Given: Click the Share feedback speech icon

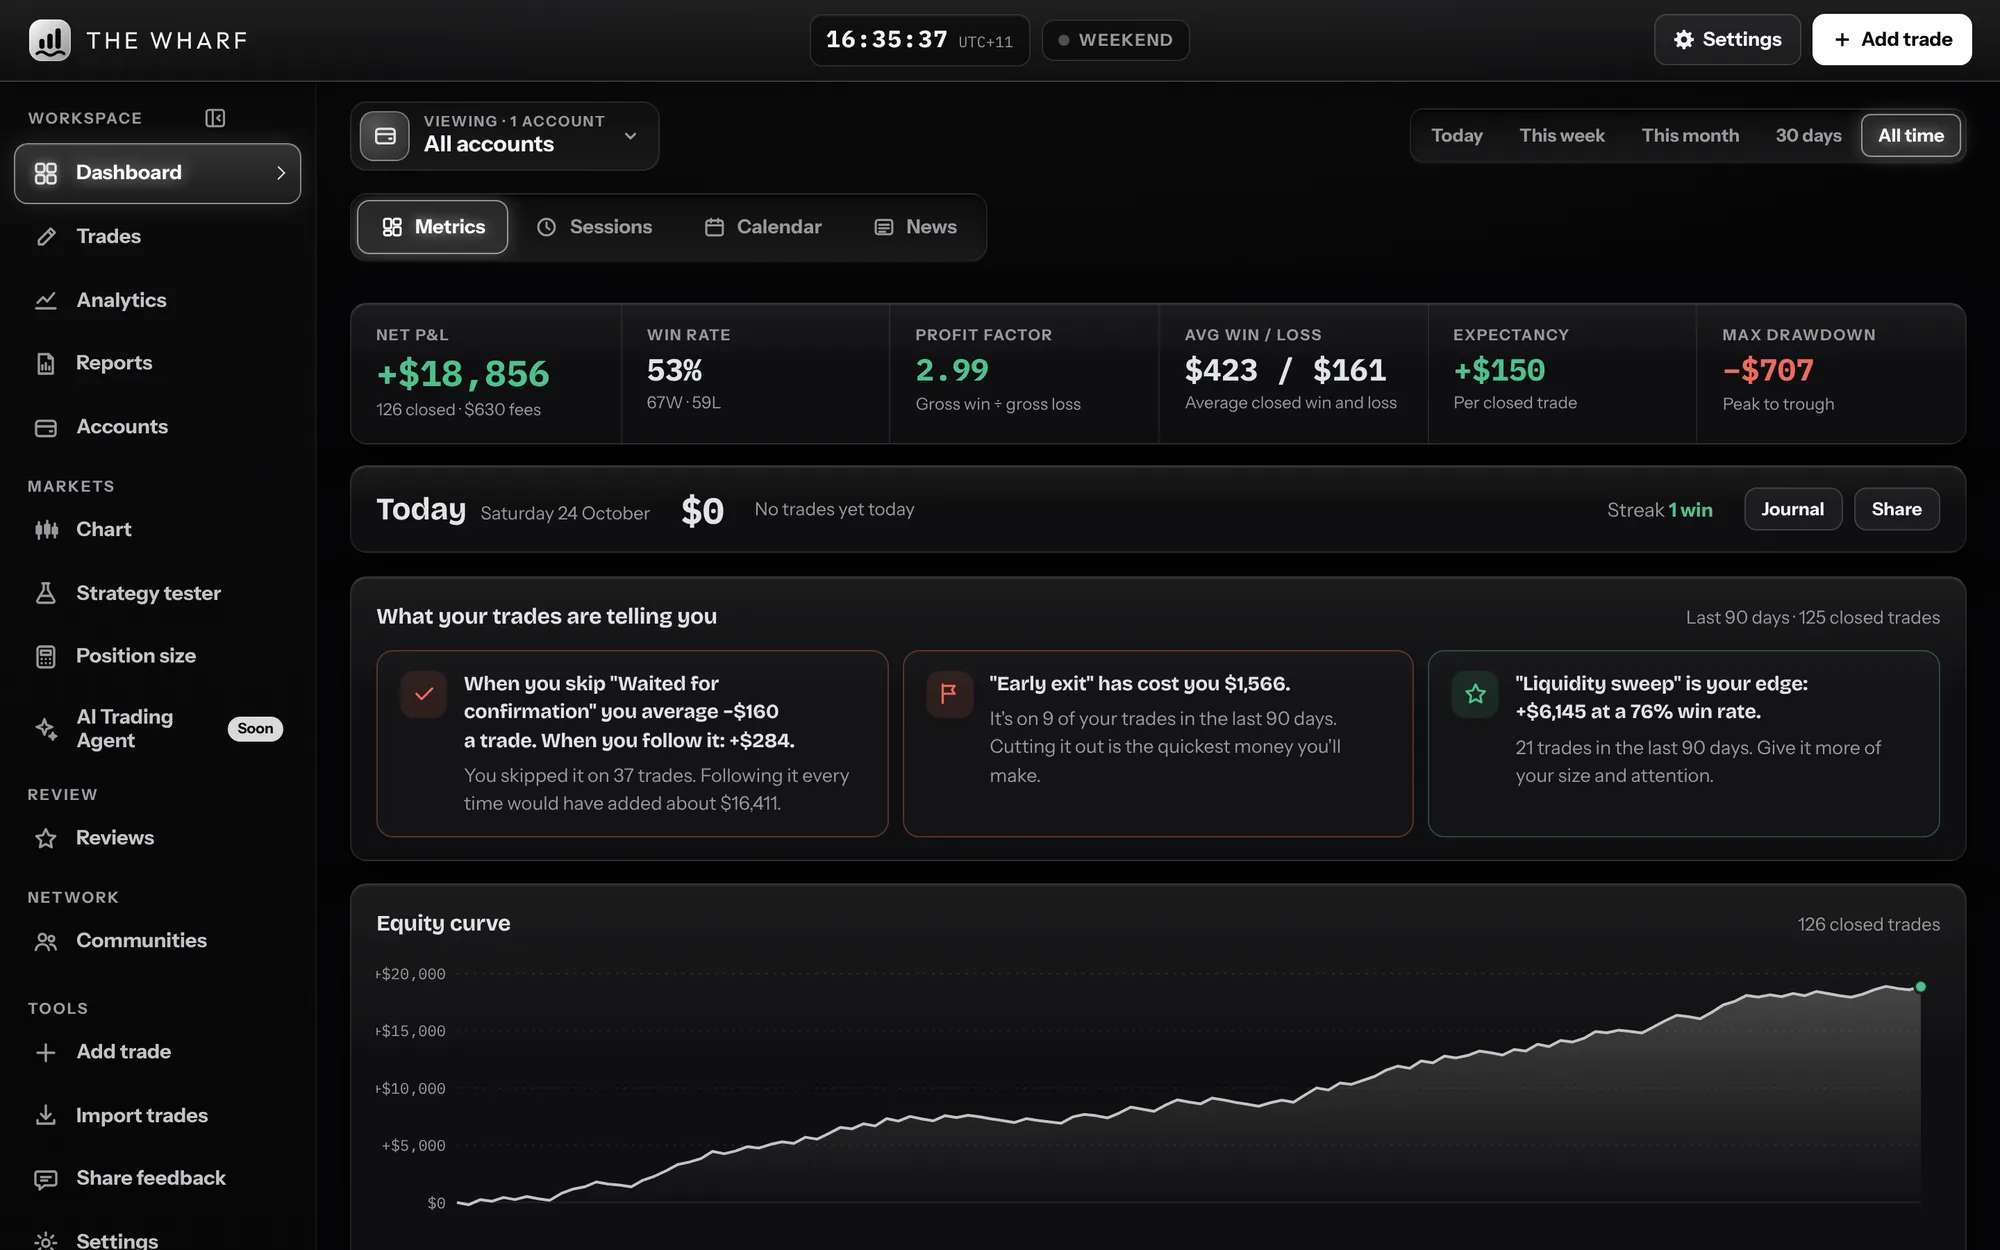Looking at the screenshot, I should pyautogui.click(x=46, y=1179).
